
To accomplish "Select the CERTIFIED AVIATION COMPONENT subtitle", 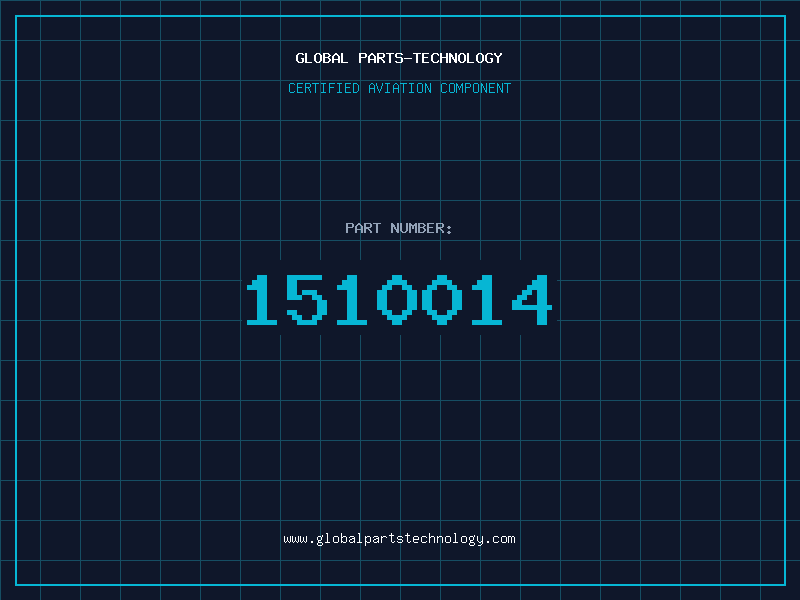I will tap(399, 88).
